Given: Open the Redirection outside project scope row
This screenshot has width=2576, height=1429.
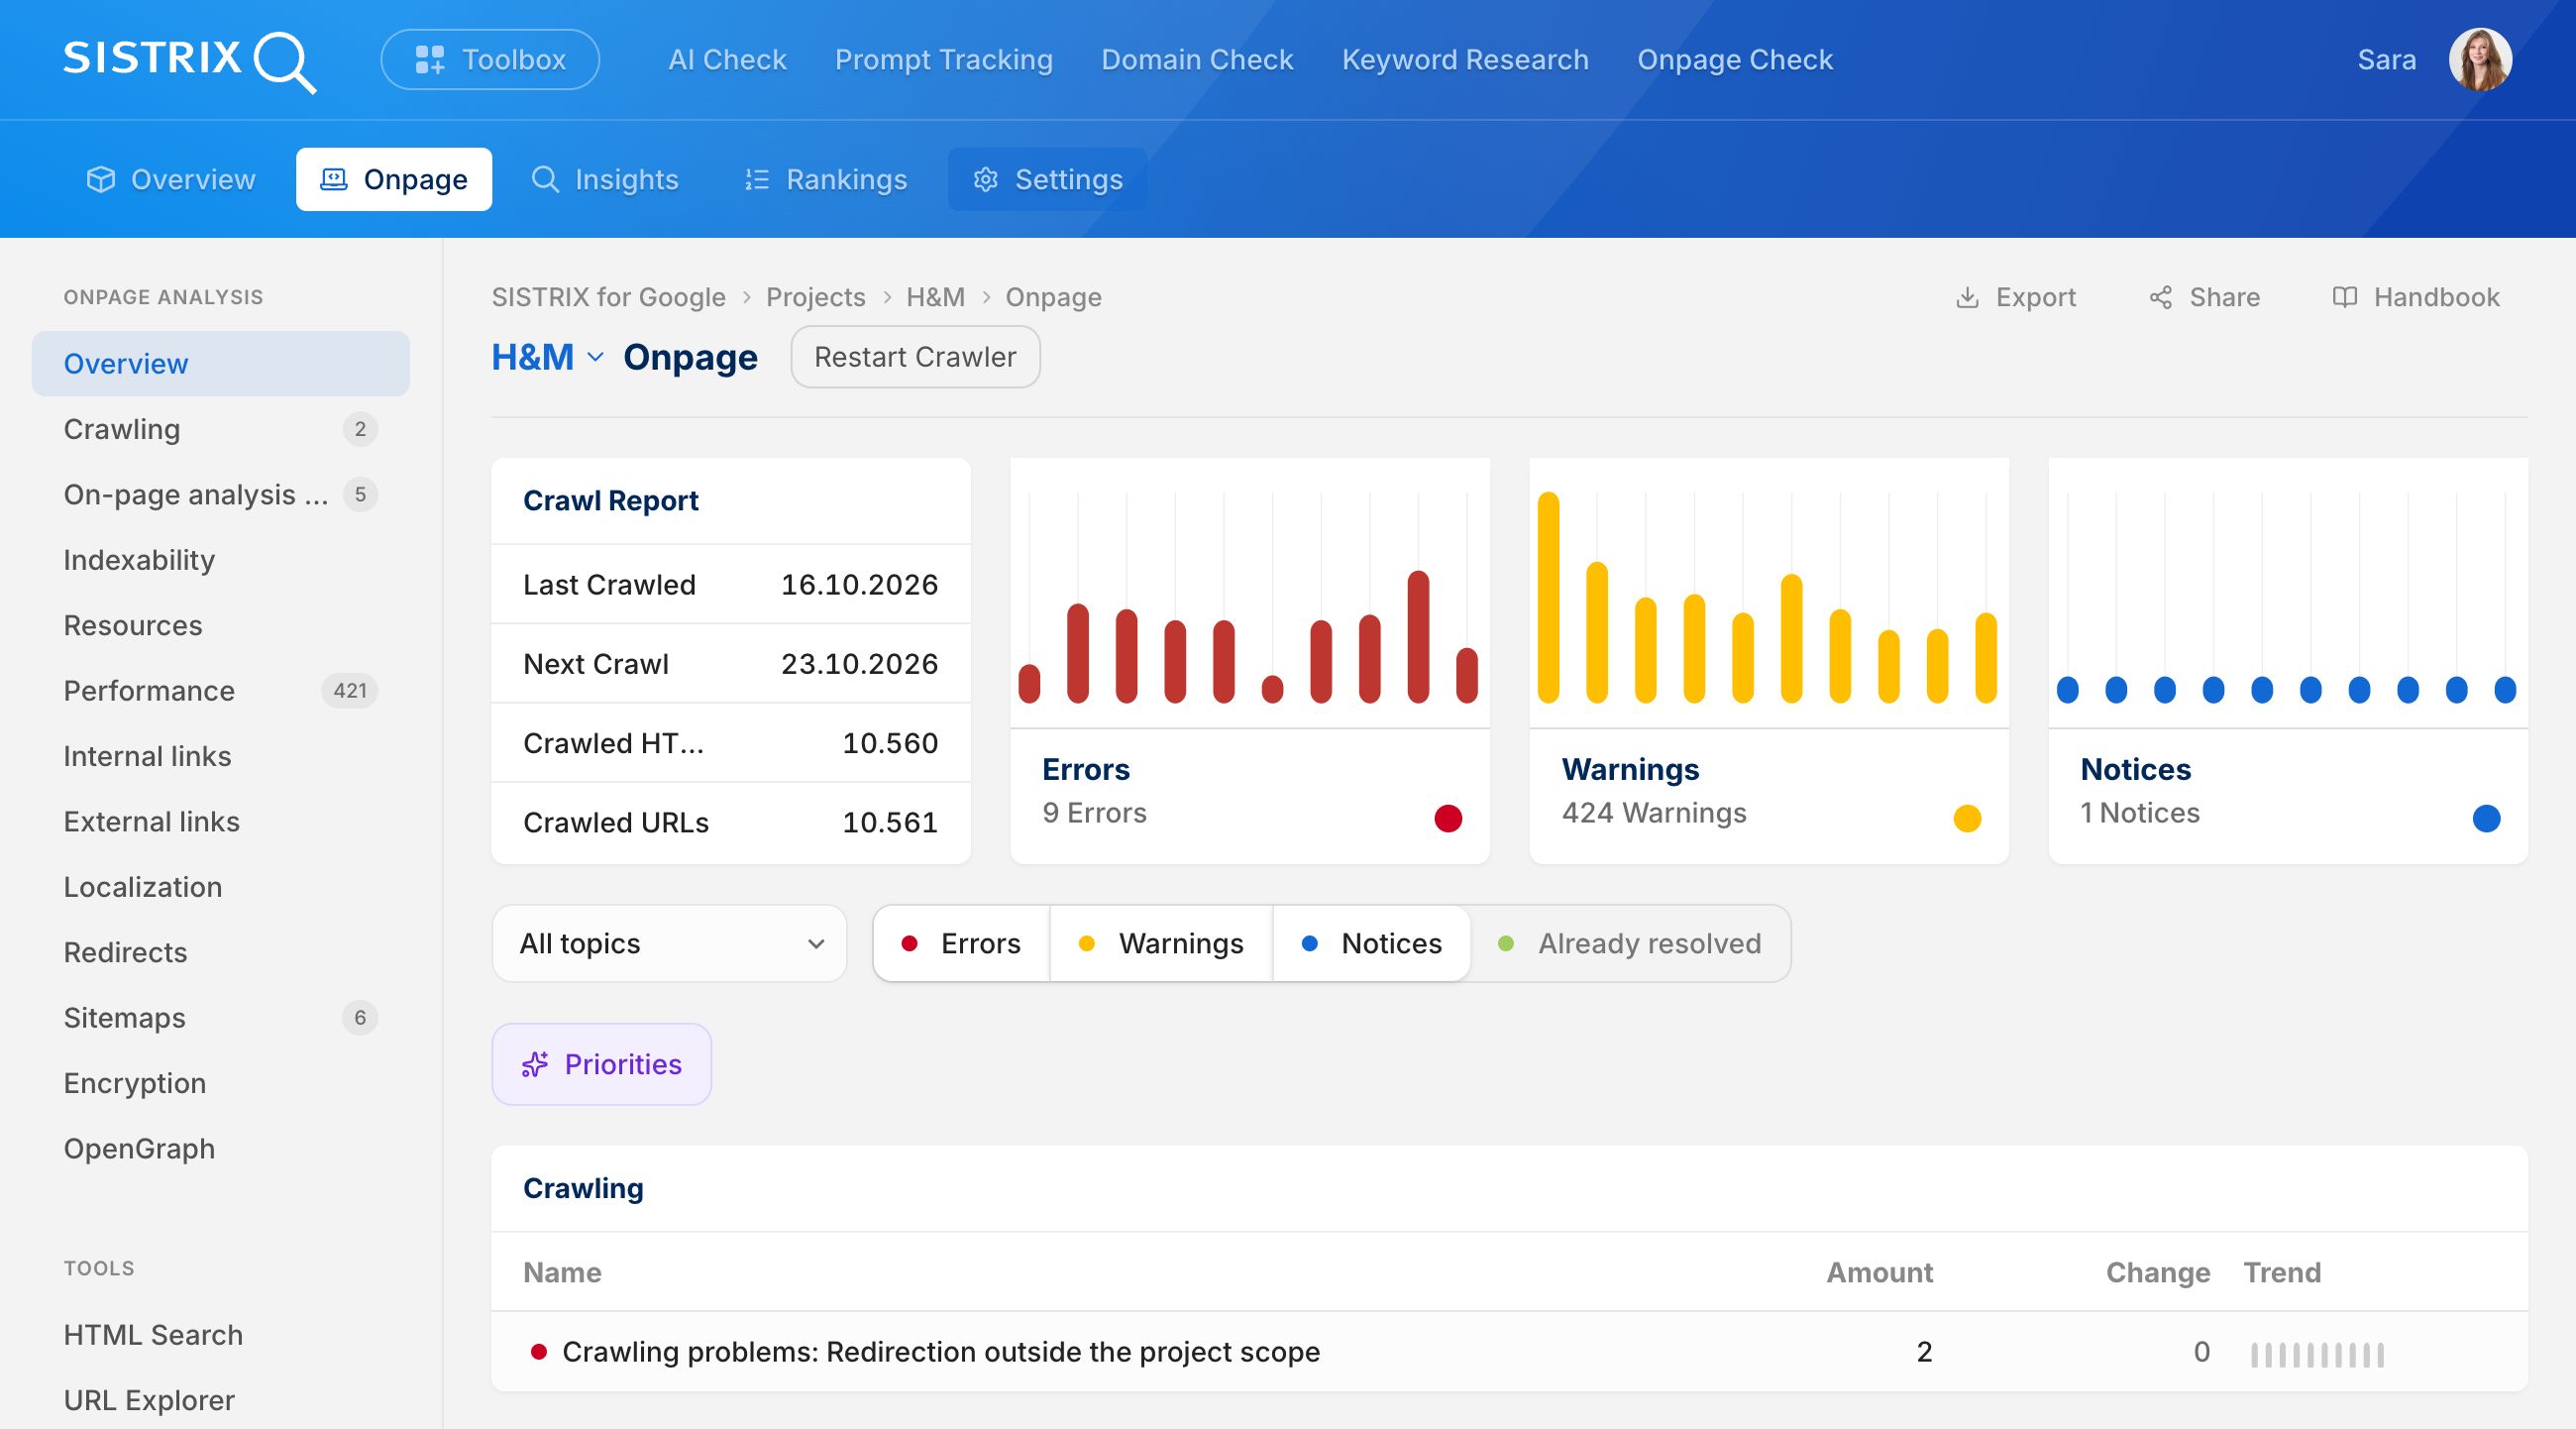Looking at the screenshot, I should point(1509,1351).
